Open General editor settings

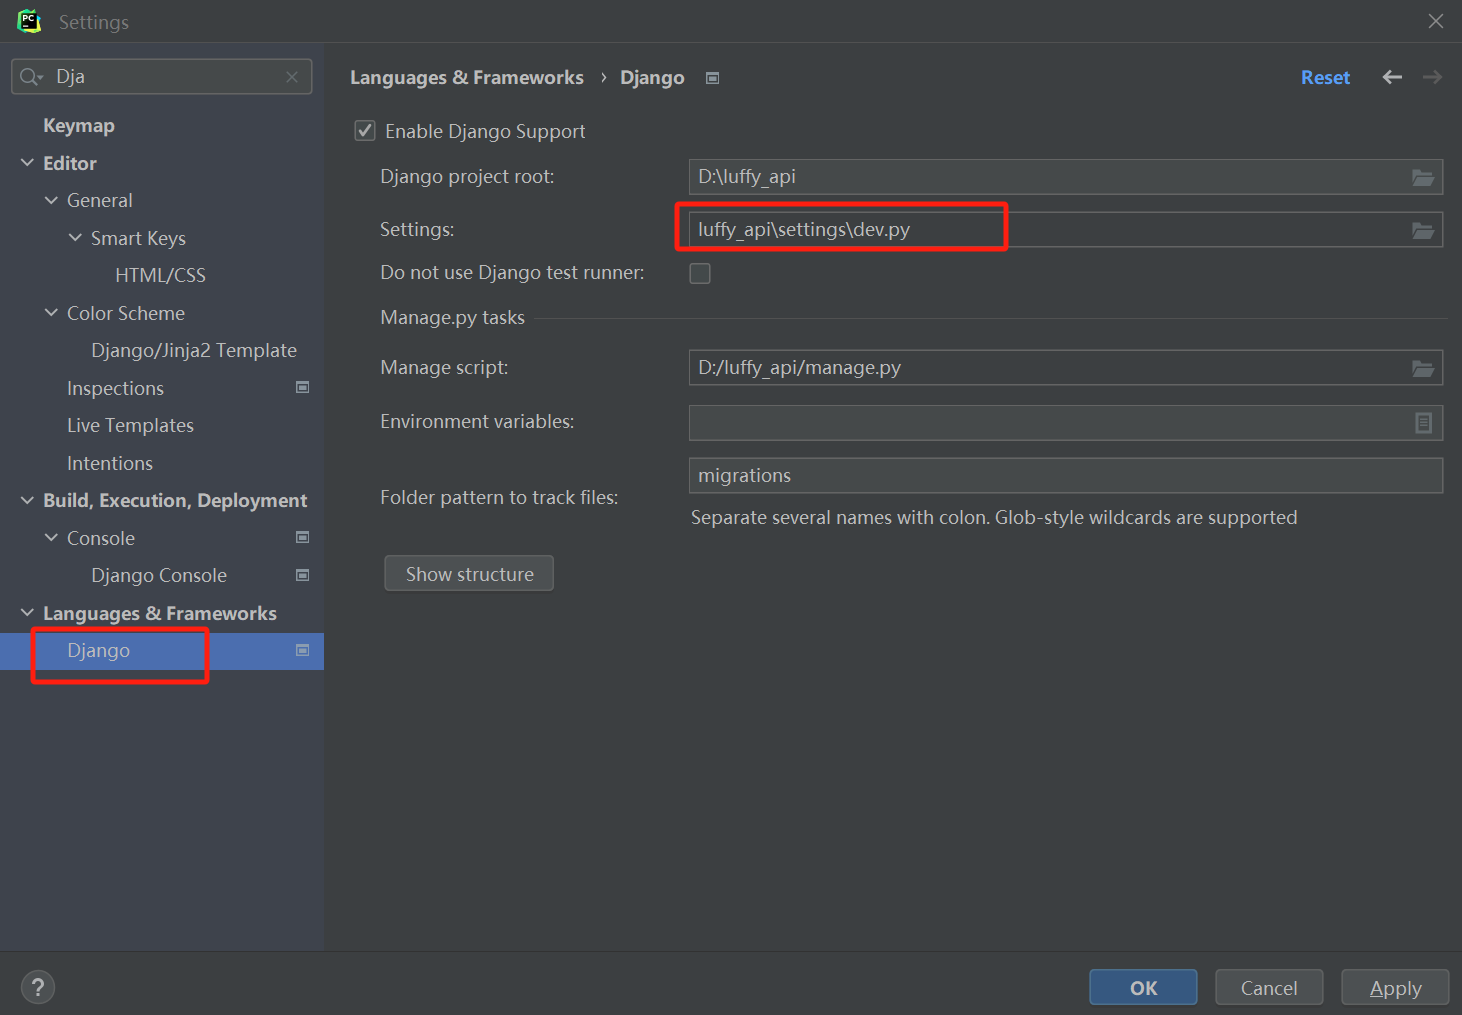coord(99,200)
